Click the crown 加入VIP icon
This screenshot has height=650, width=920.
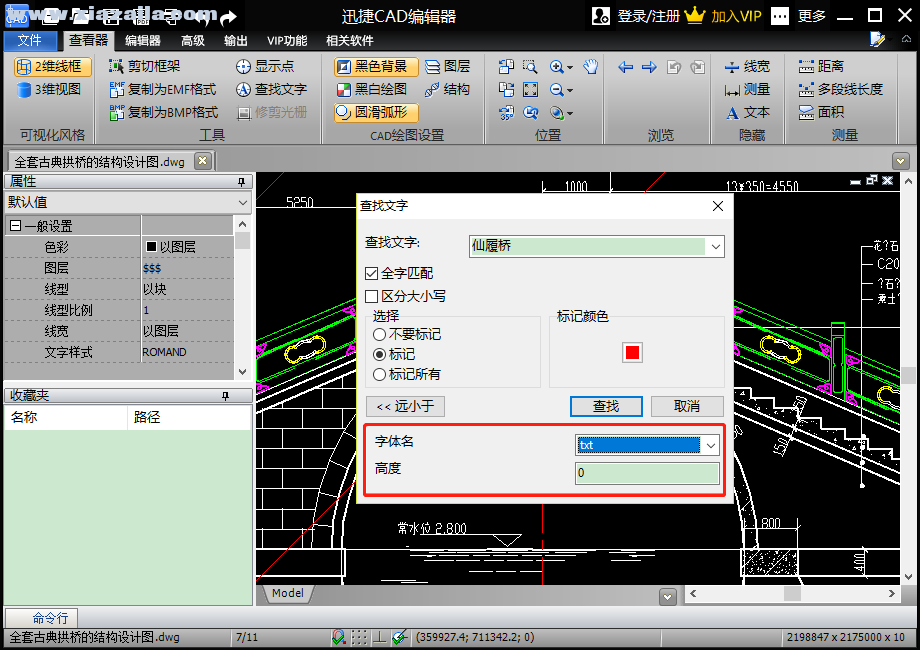(695, 15)
